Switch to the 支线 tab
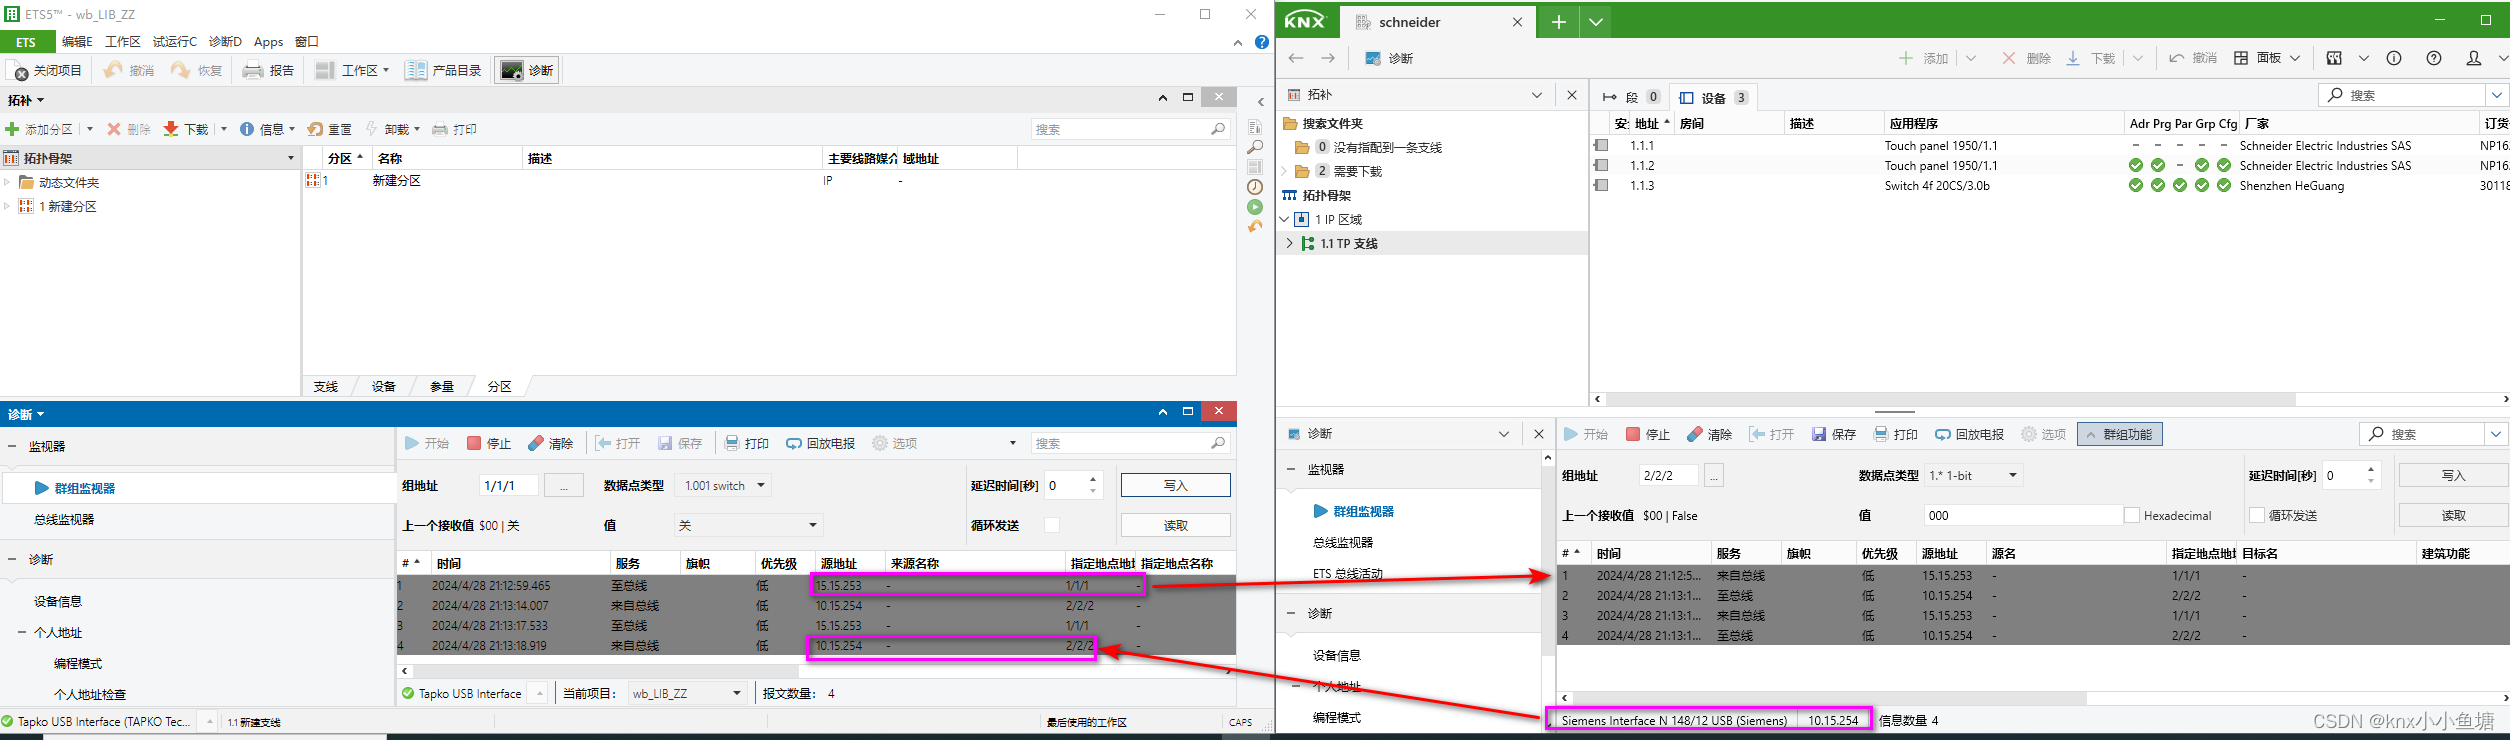This screenshot has width=2510, height=740. [x=326, y=386]
